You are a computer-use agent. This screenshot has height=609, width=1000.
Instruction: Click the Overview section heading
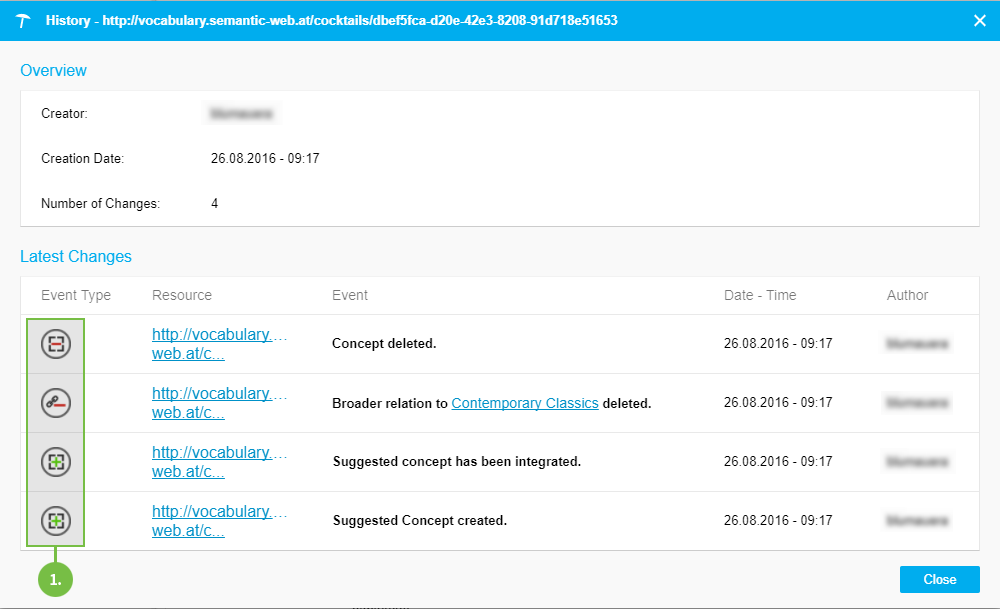[x=53, y=71]
